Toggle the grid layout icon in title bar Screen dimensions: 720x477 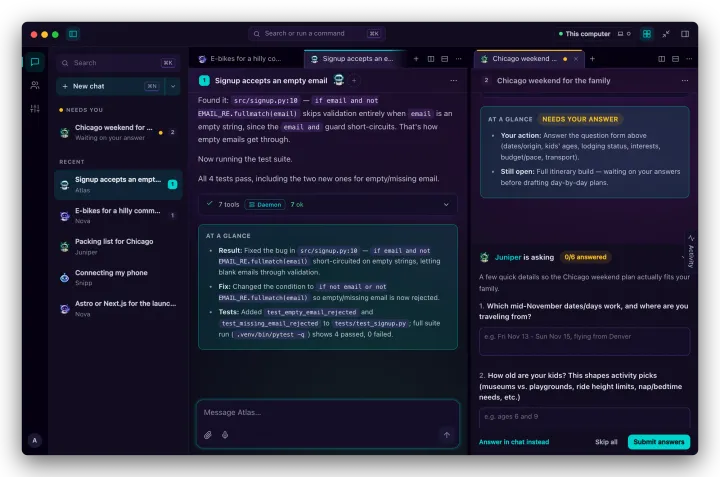tap(647, 34)
